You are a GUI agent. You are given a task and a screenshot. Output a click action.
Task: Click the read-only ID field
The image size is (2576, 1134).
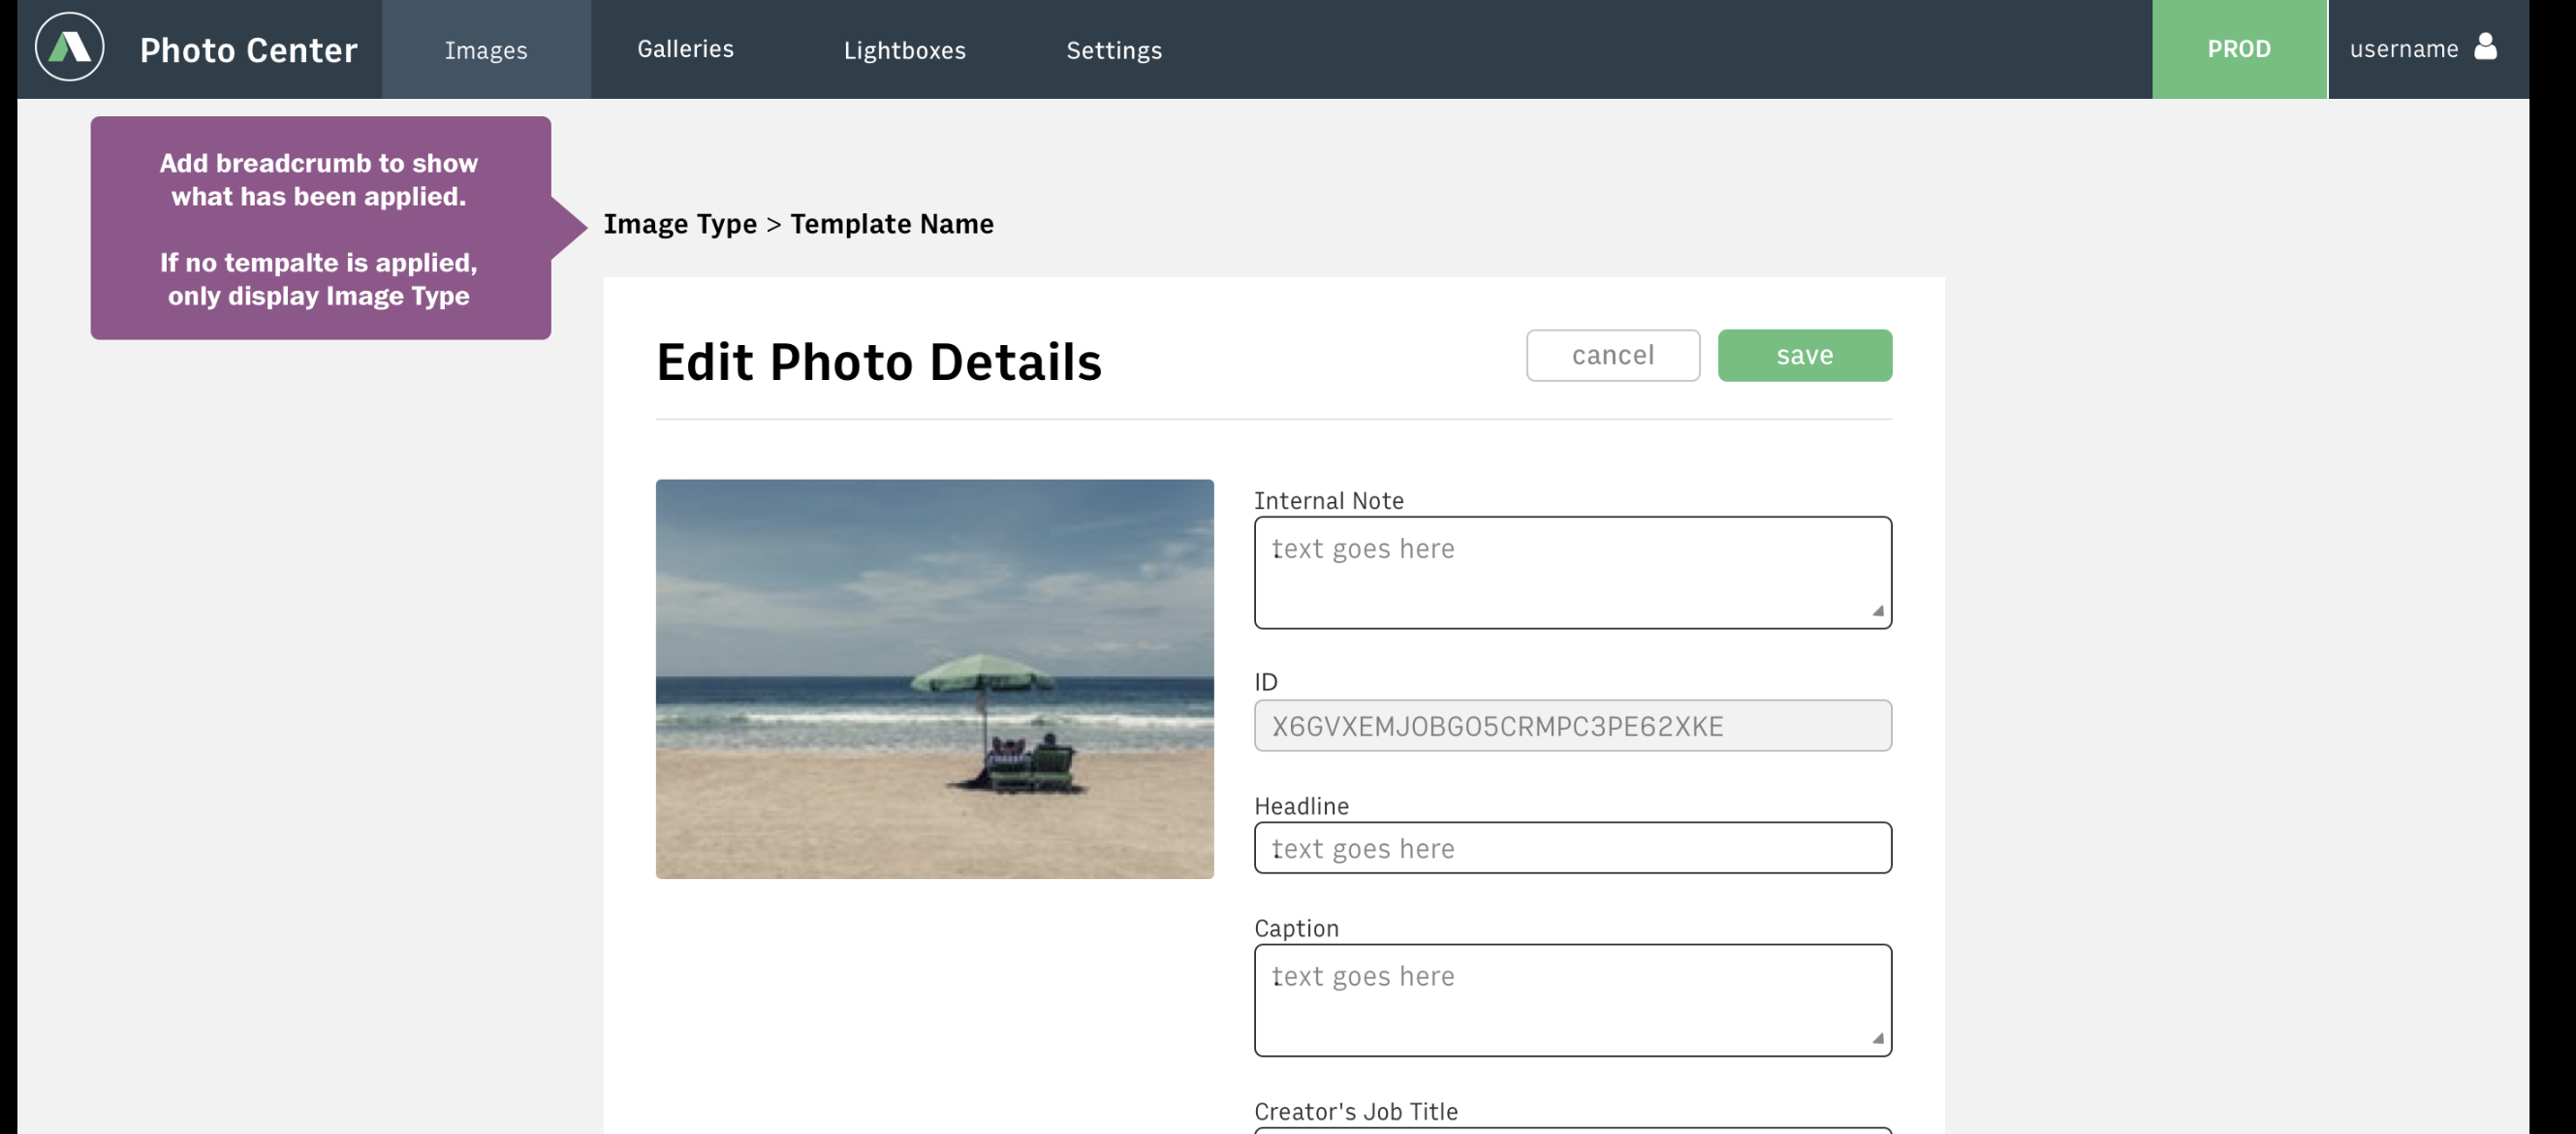click(1572, 726)
